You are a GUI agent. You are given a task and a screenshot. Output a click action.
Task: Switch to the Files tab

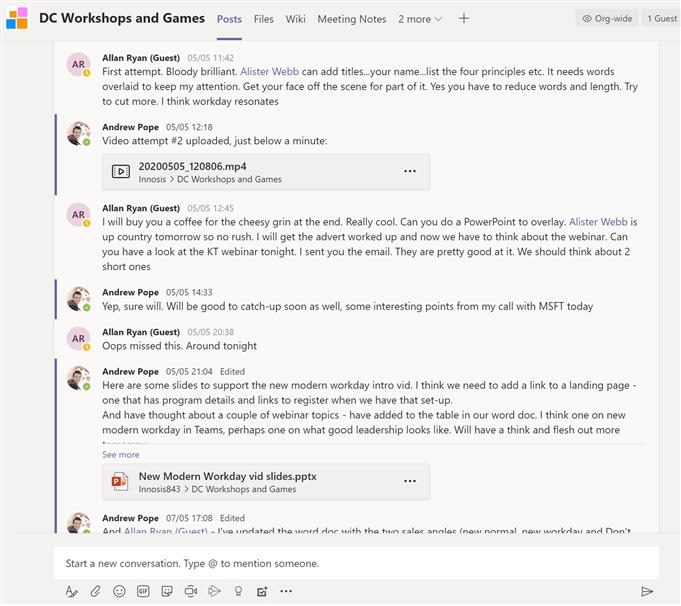coord(264,19)
